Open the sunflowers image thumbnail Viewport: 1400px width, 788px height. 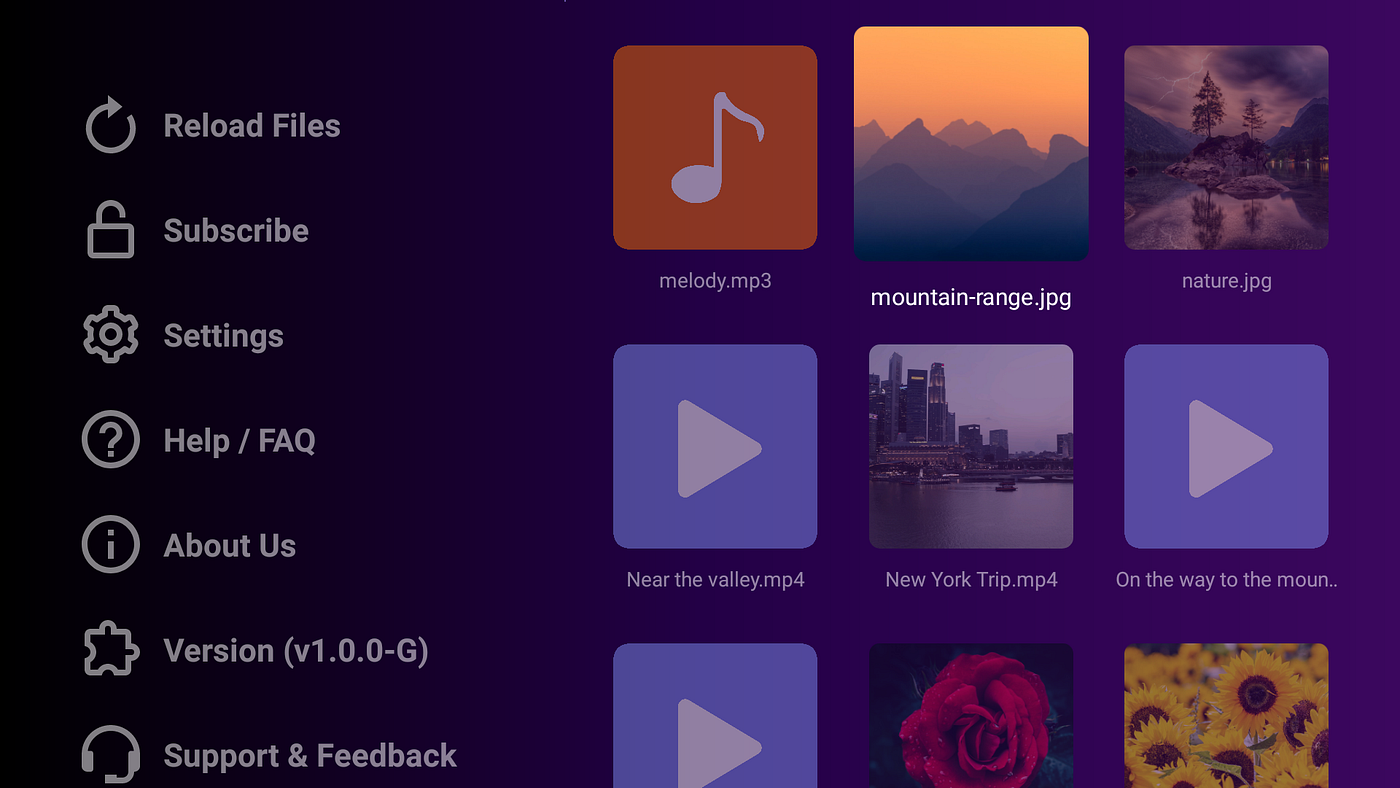(1226, 715)
